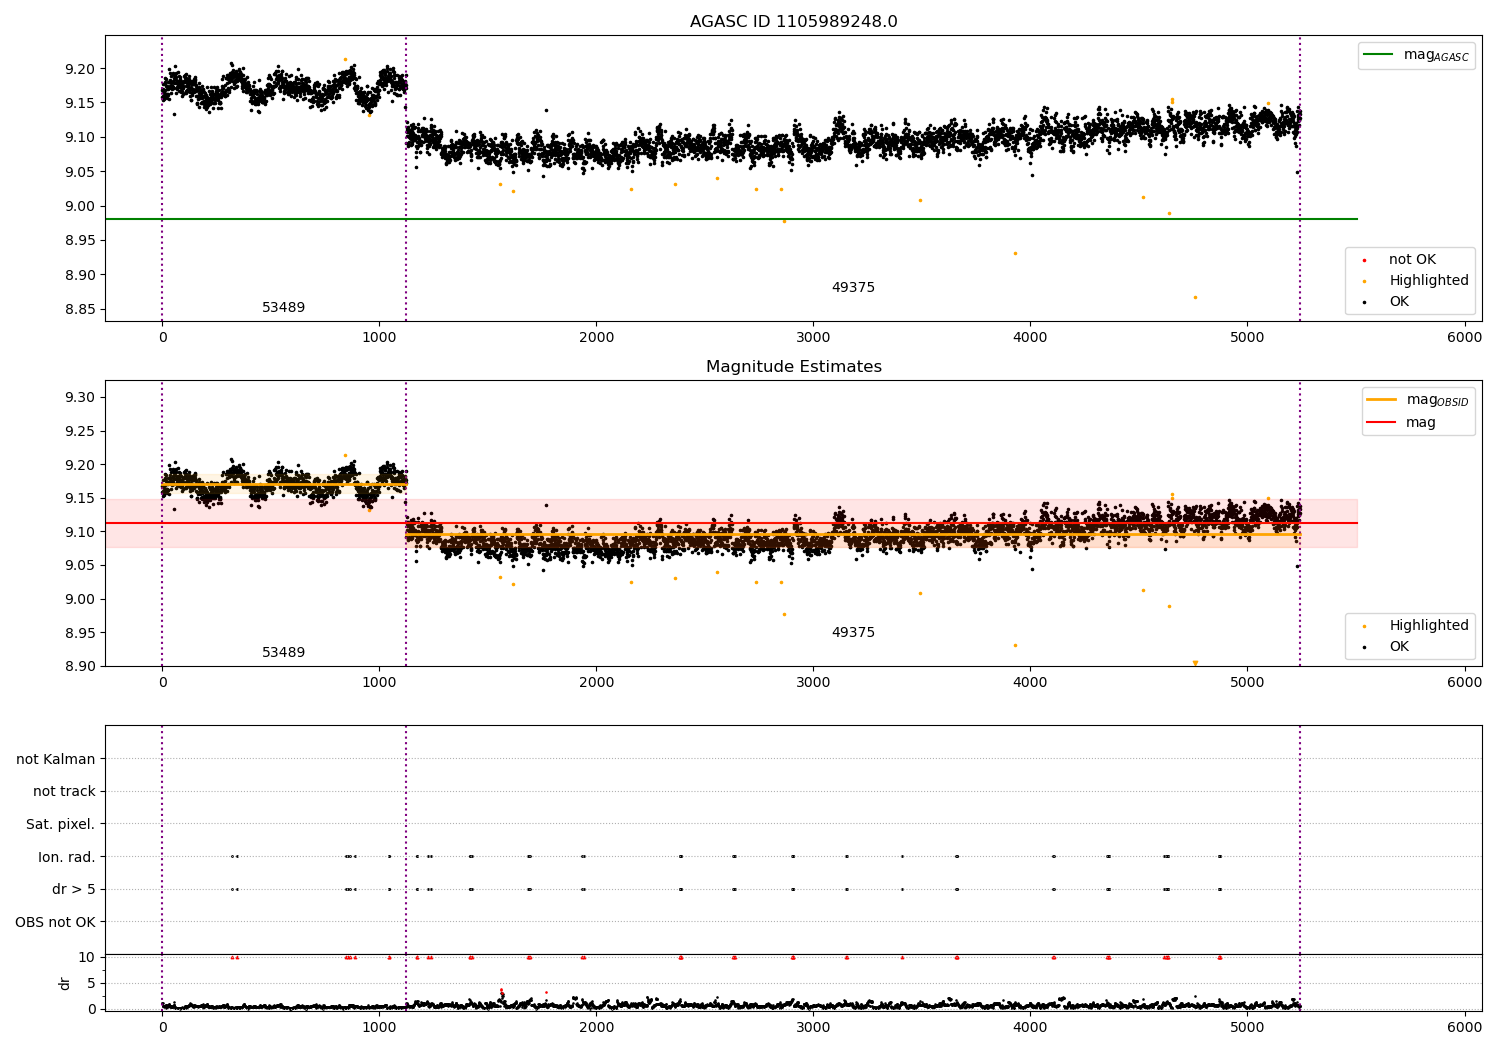
Task: Click the '9.25' y-axis tick label
Action: [79, 432]
